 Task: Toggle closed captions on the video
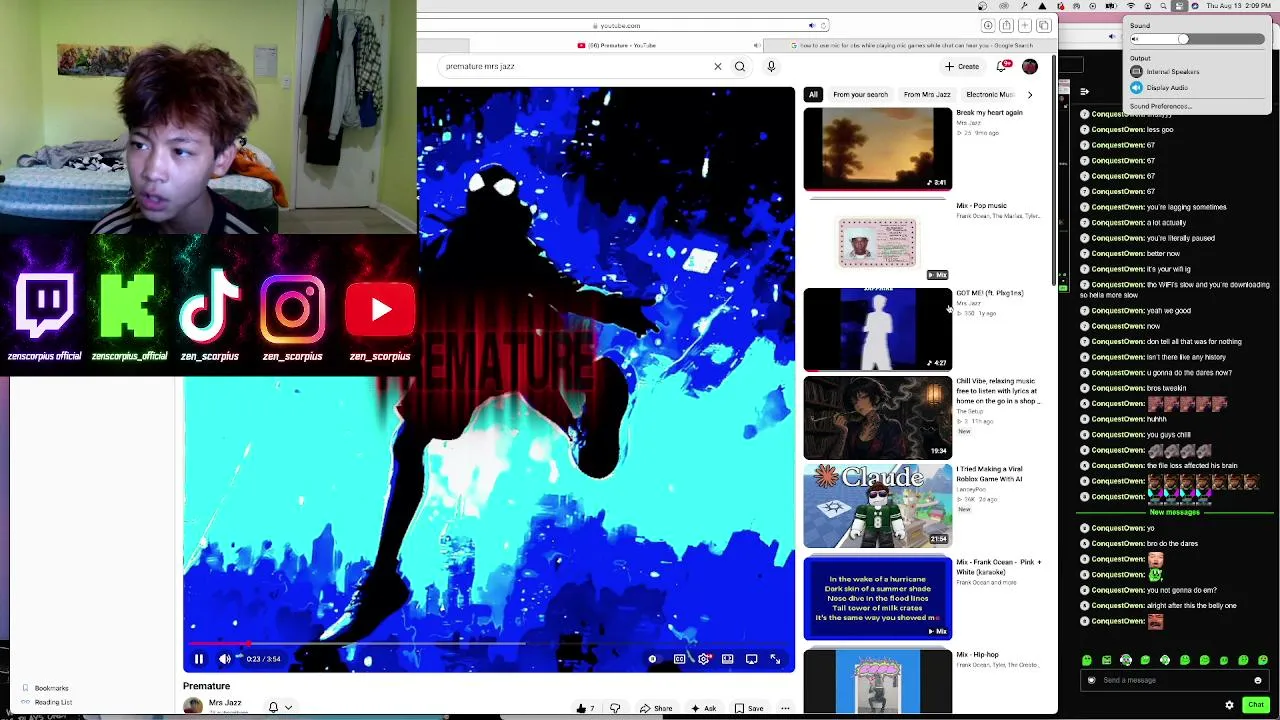pos(679,659)
